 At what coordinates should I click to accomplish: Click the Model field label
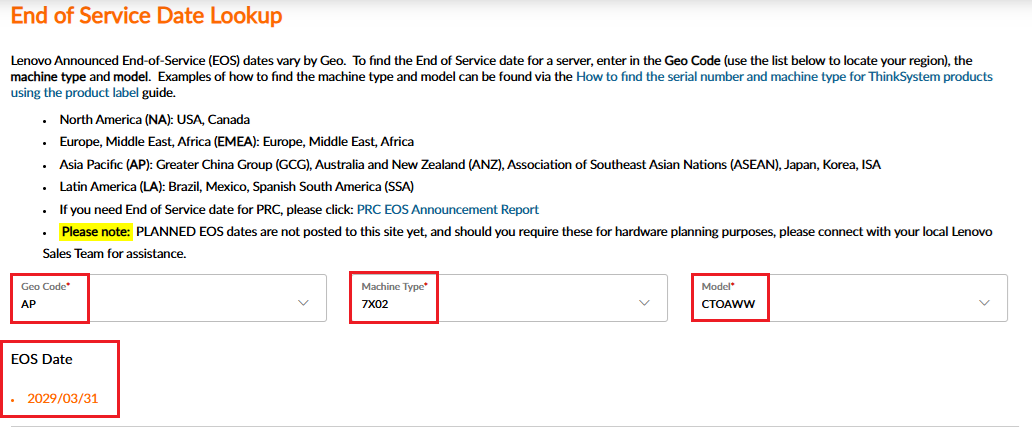click(x=718, y=287)
